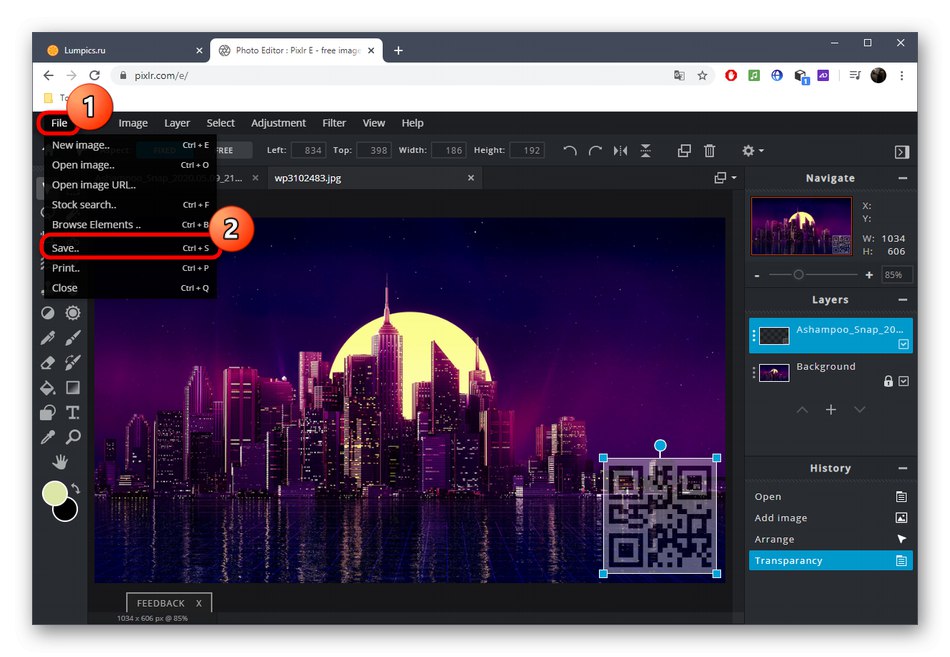The image size is (950, 657).
Task: Collapse the History panel
Action: (903, 468)
